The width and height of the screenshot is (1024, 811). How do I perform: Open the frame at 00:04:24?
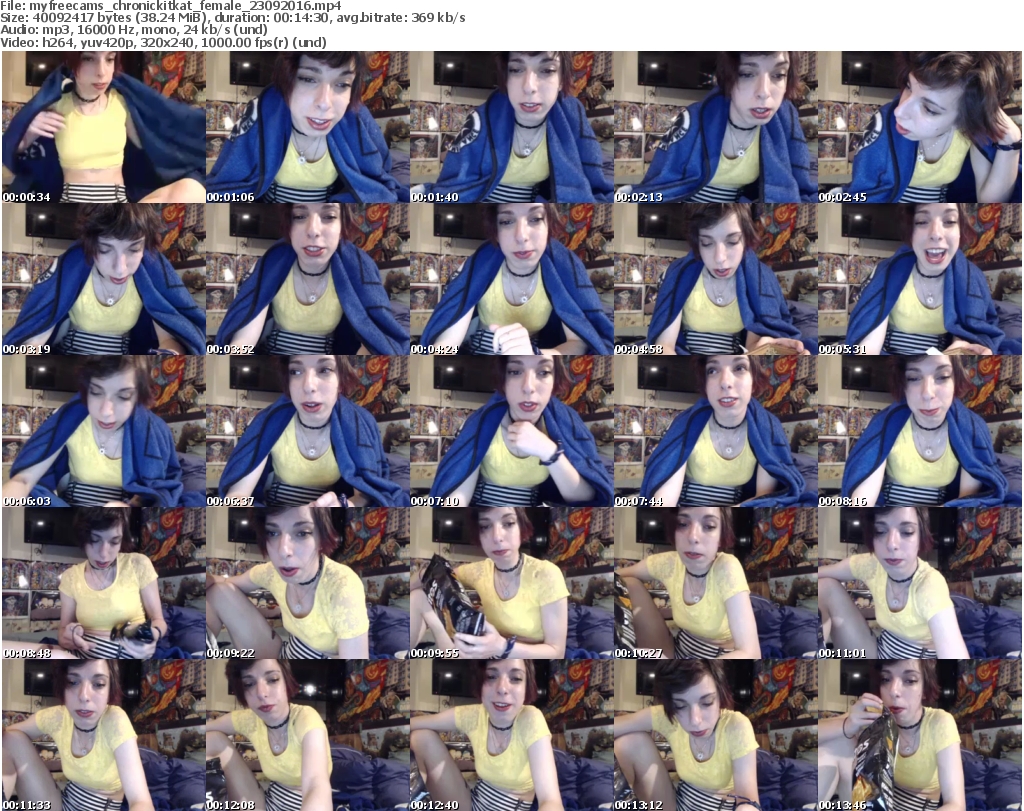pyautogui.click(x=511, y=279)
